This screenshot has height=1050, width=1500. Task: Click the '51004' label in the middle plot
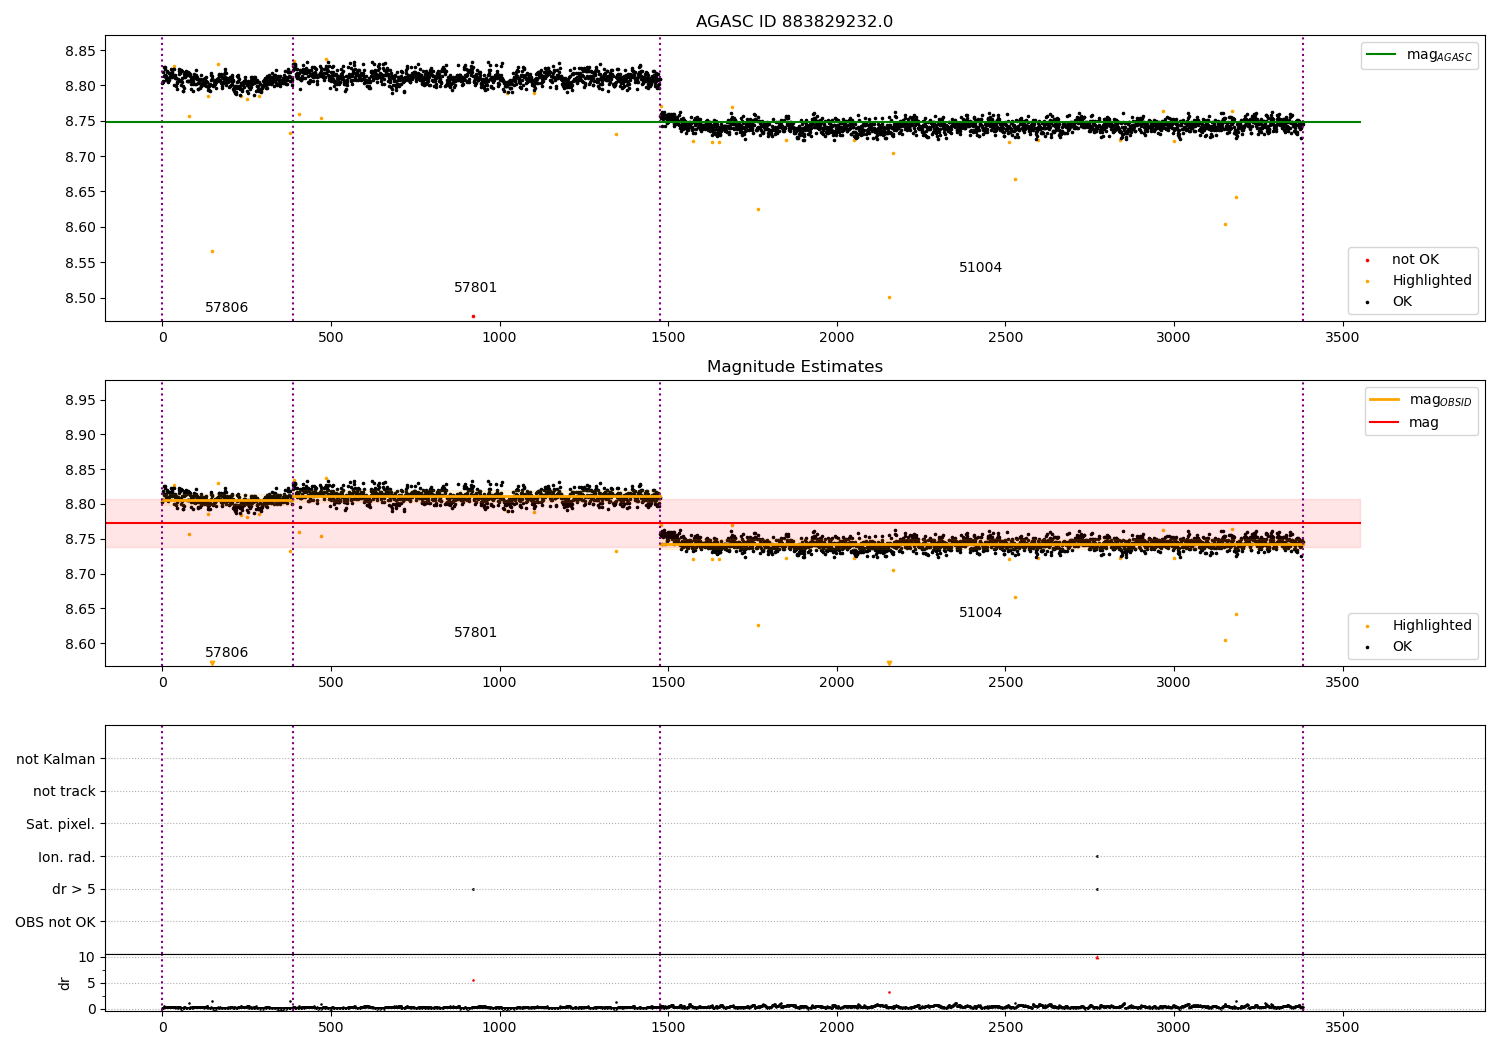point(980,613)
